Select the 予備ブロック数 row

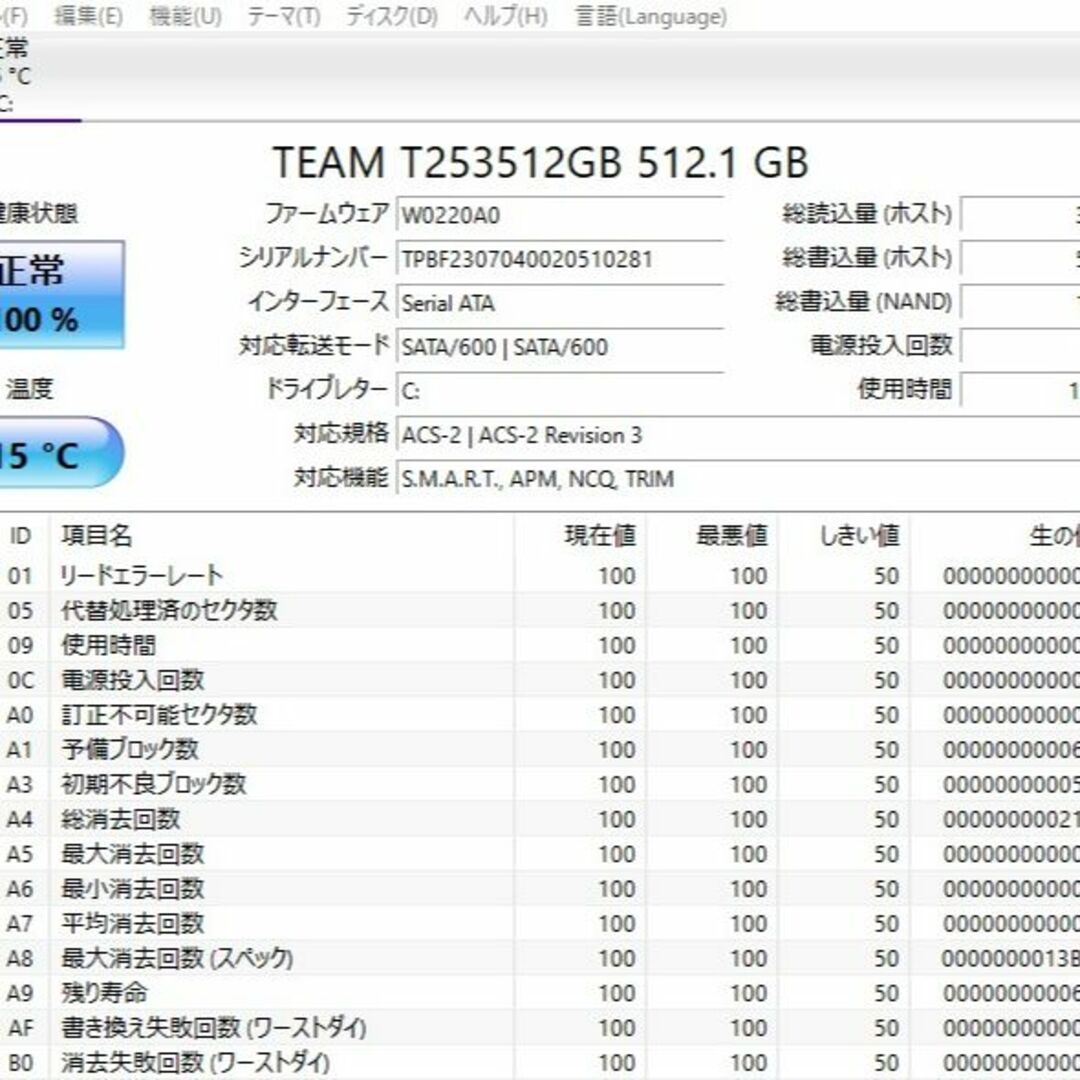[540, 749]
